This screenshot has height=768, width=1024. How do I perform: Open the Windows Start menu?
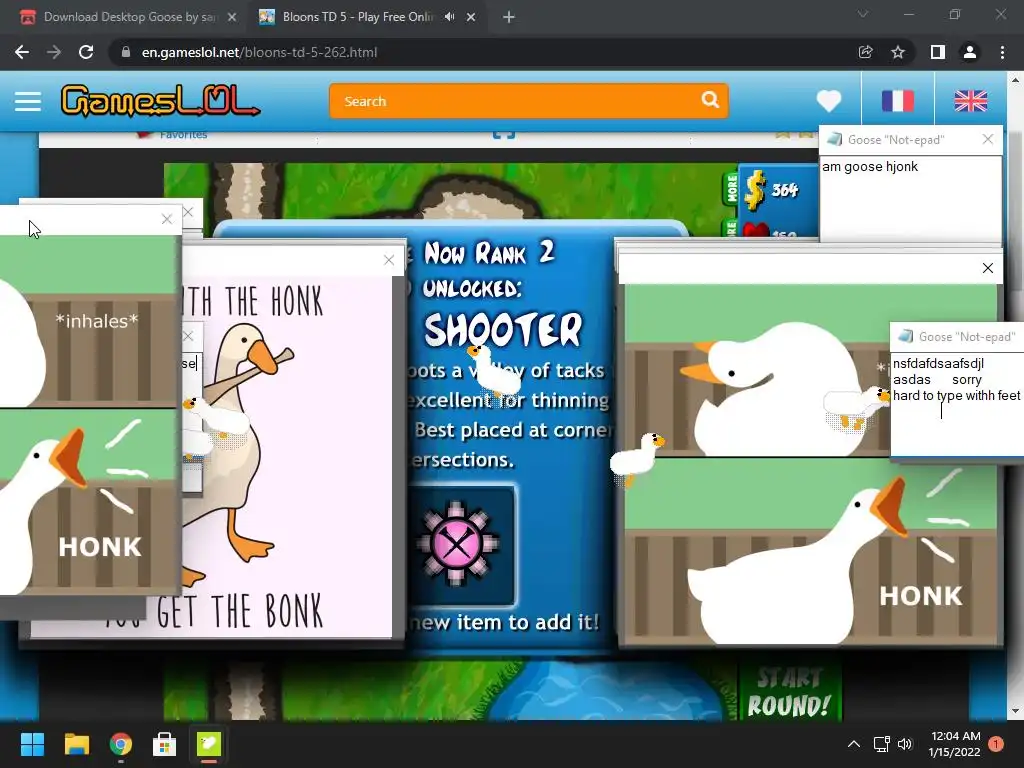click(32, 744)
